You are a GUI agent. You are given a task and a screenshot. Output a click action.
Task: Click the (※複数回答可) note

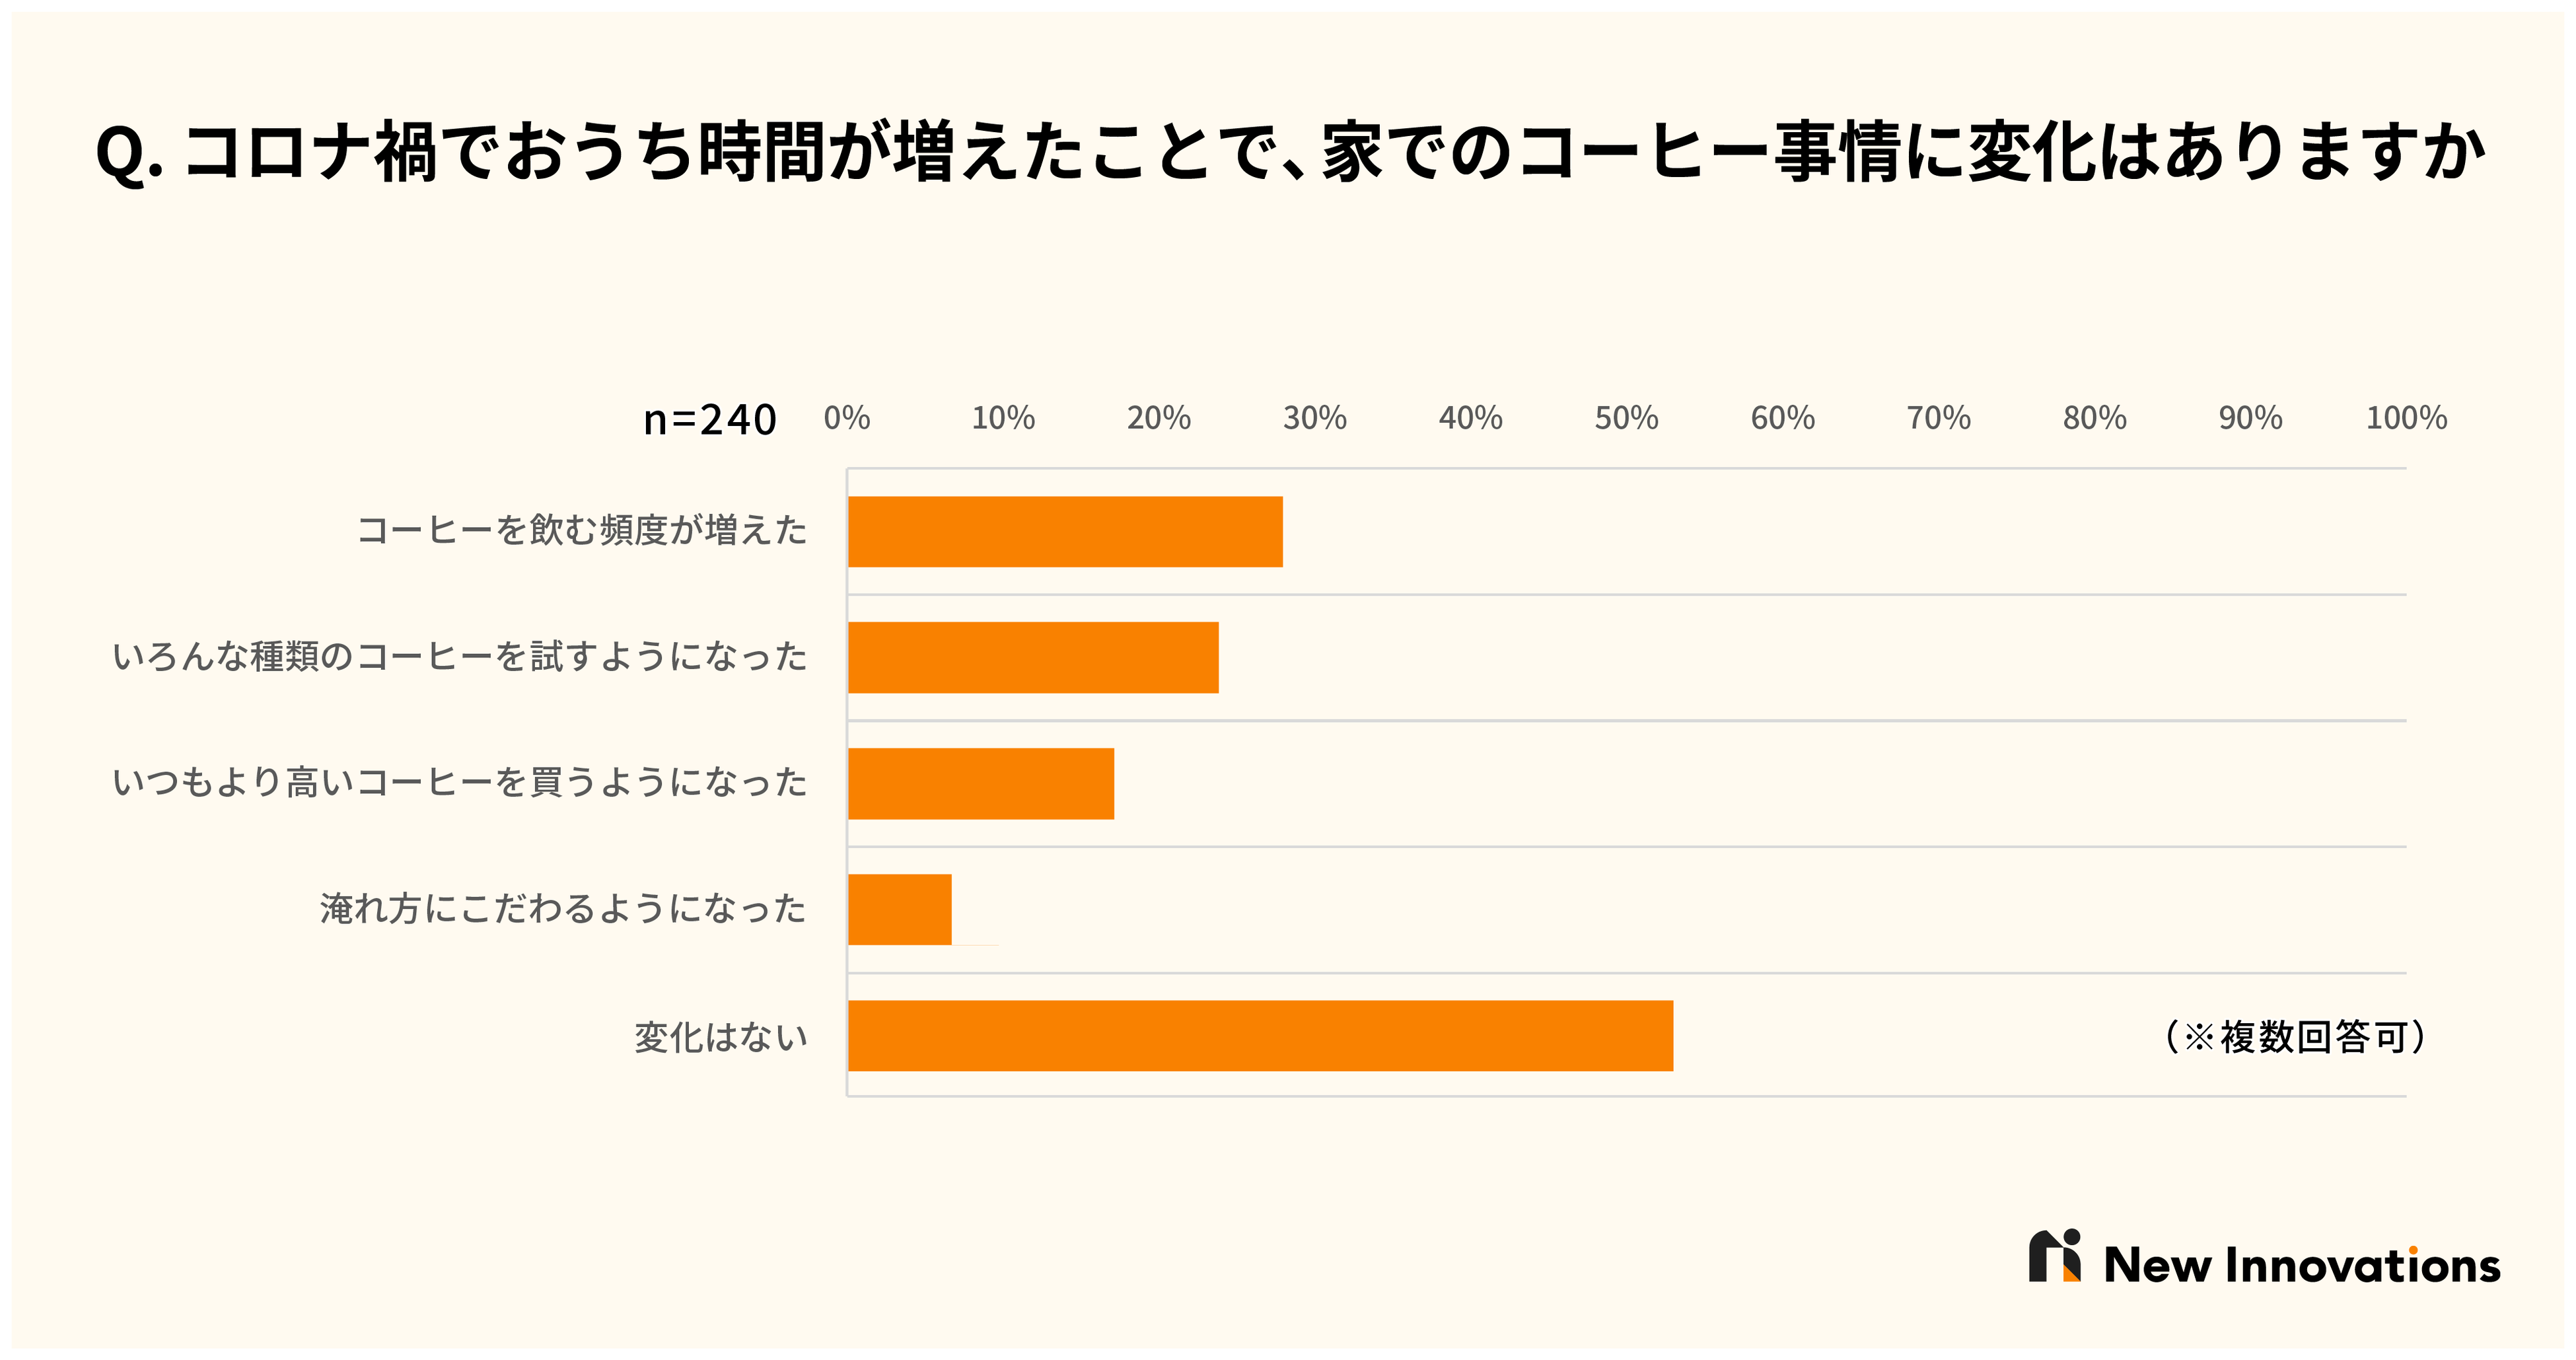[x=2295, y=1037]
